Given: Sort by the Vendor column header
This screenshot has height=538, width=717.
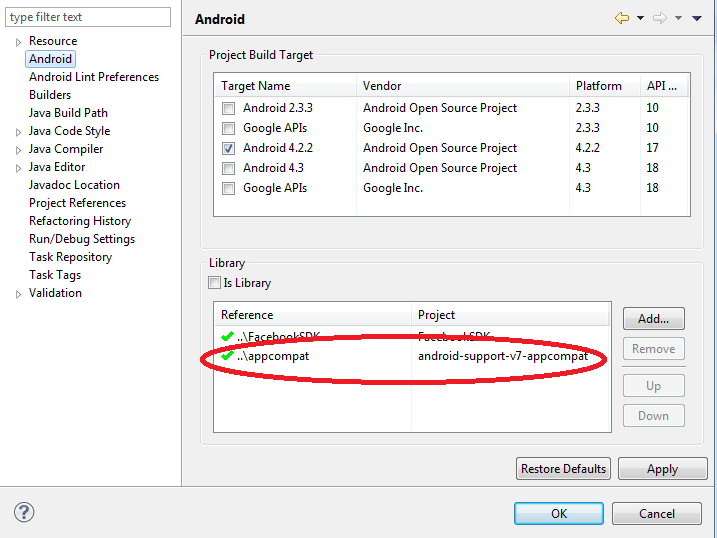Looking at the screenshot, I should 463,85.
